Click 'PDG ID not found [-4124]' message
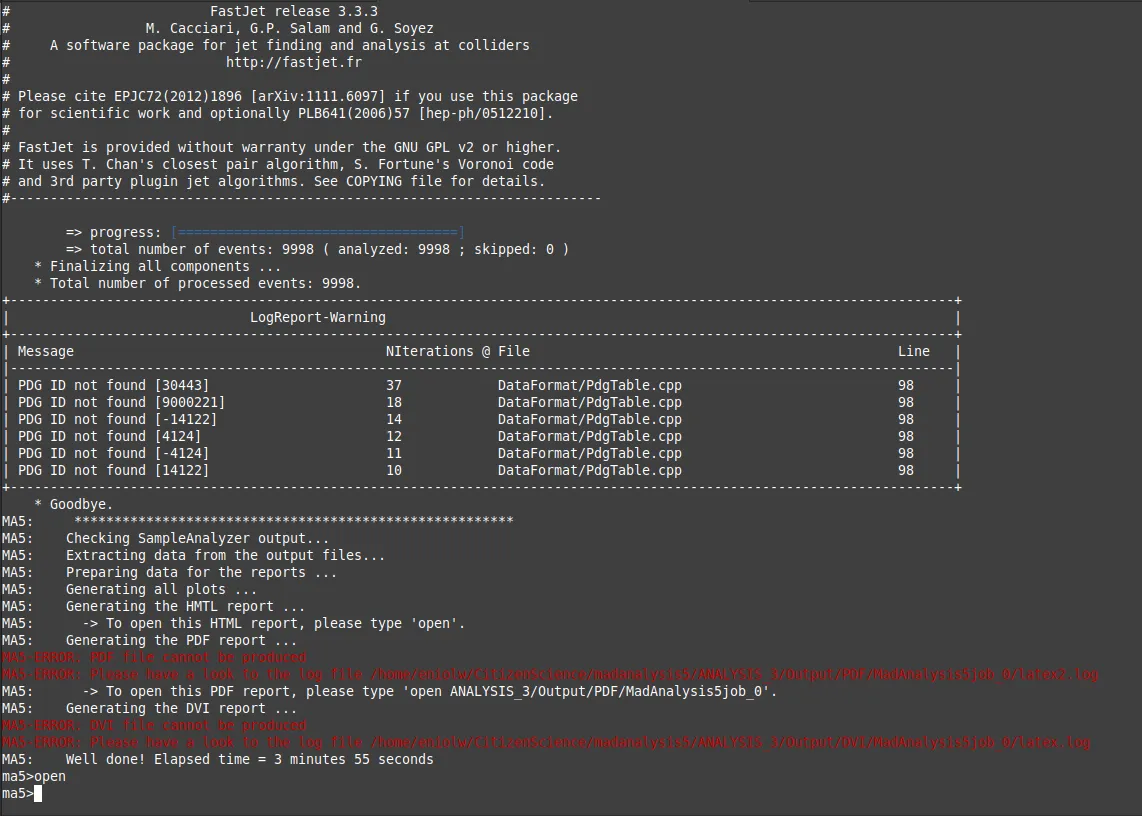The height and width of the screenshot is (816, 1142). (113, 453)
